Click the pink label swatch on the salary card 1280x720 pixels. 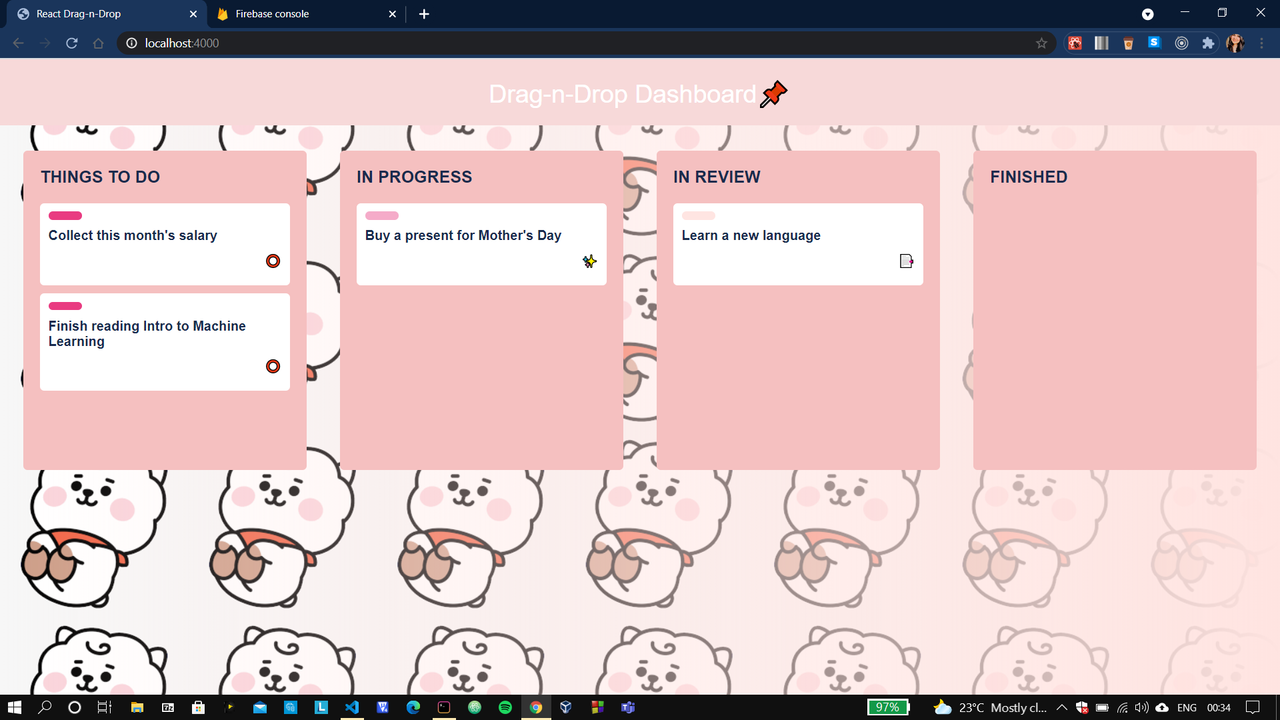coord(64,215)
